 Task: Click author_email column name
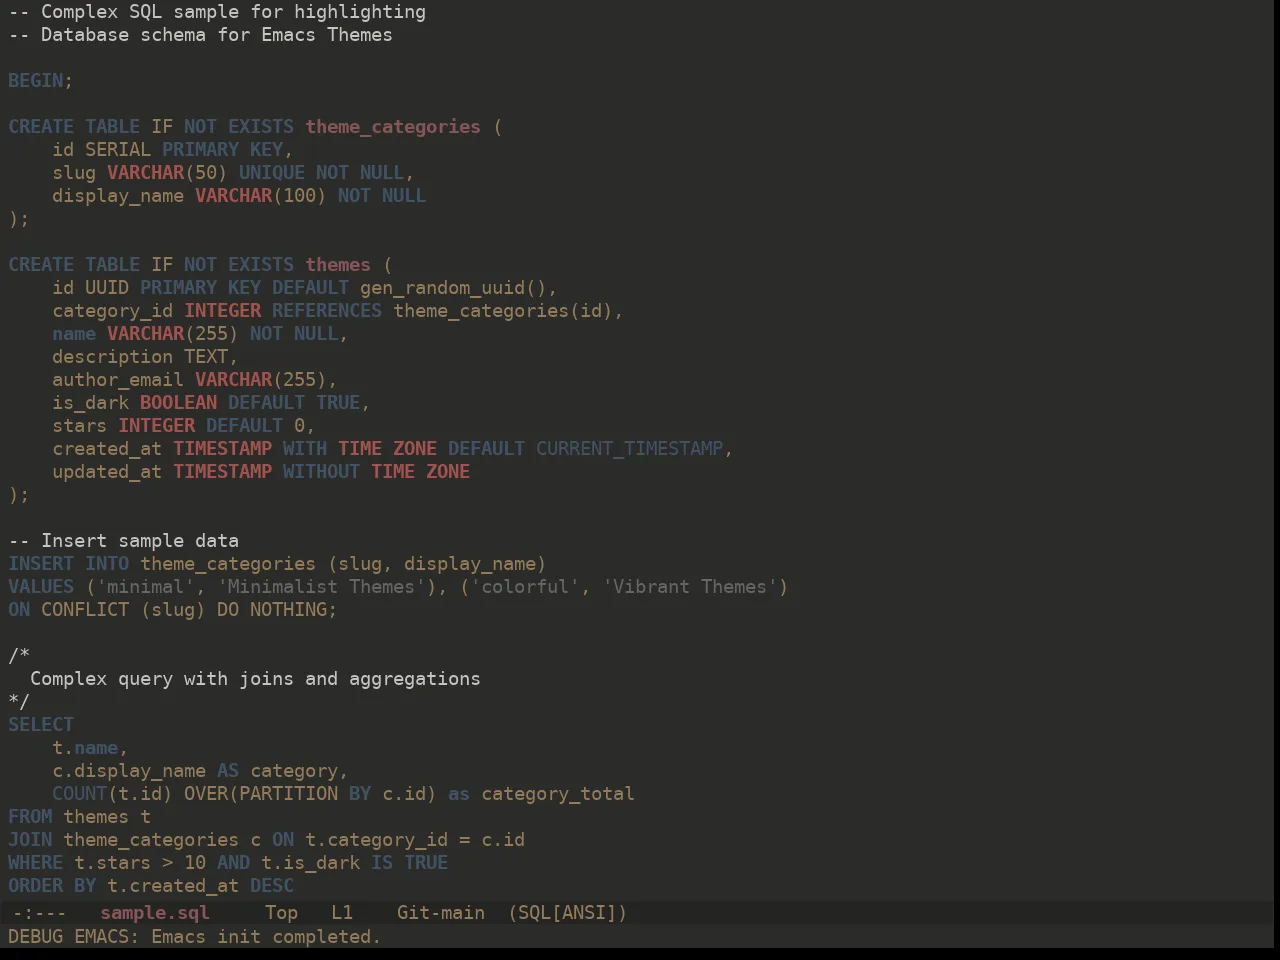[x=118, y=380]
